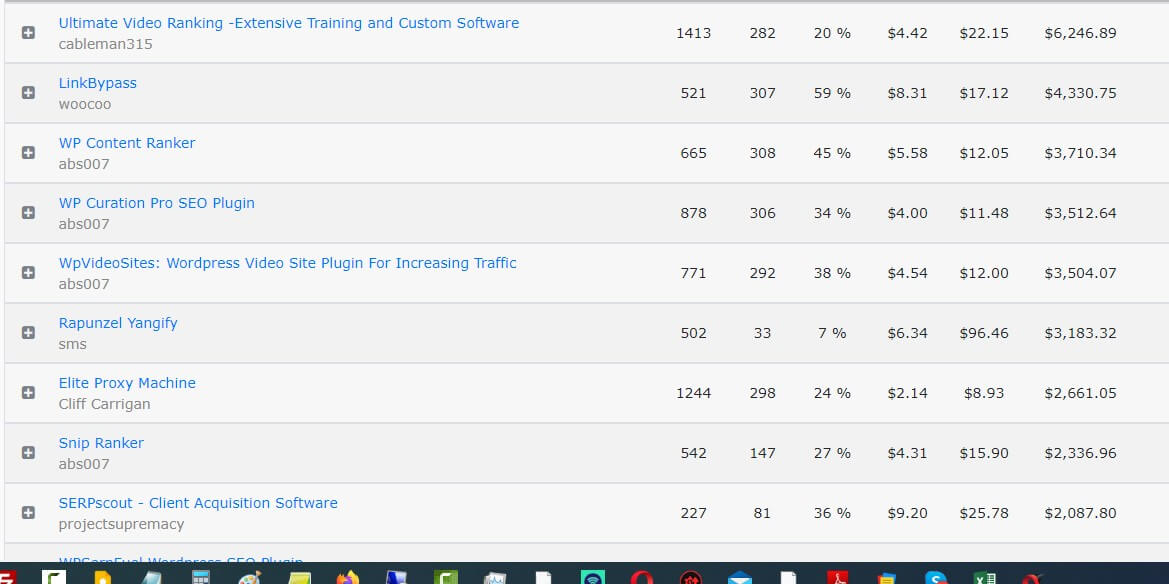The height and width of the screenshot is (584, 1169).
Task: Expand the Rapunzel Yangify row
Action: coord(28,333)
